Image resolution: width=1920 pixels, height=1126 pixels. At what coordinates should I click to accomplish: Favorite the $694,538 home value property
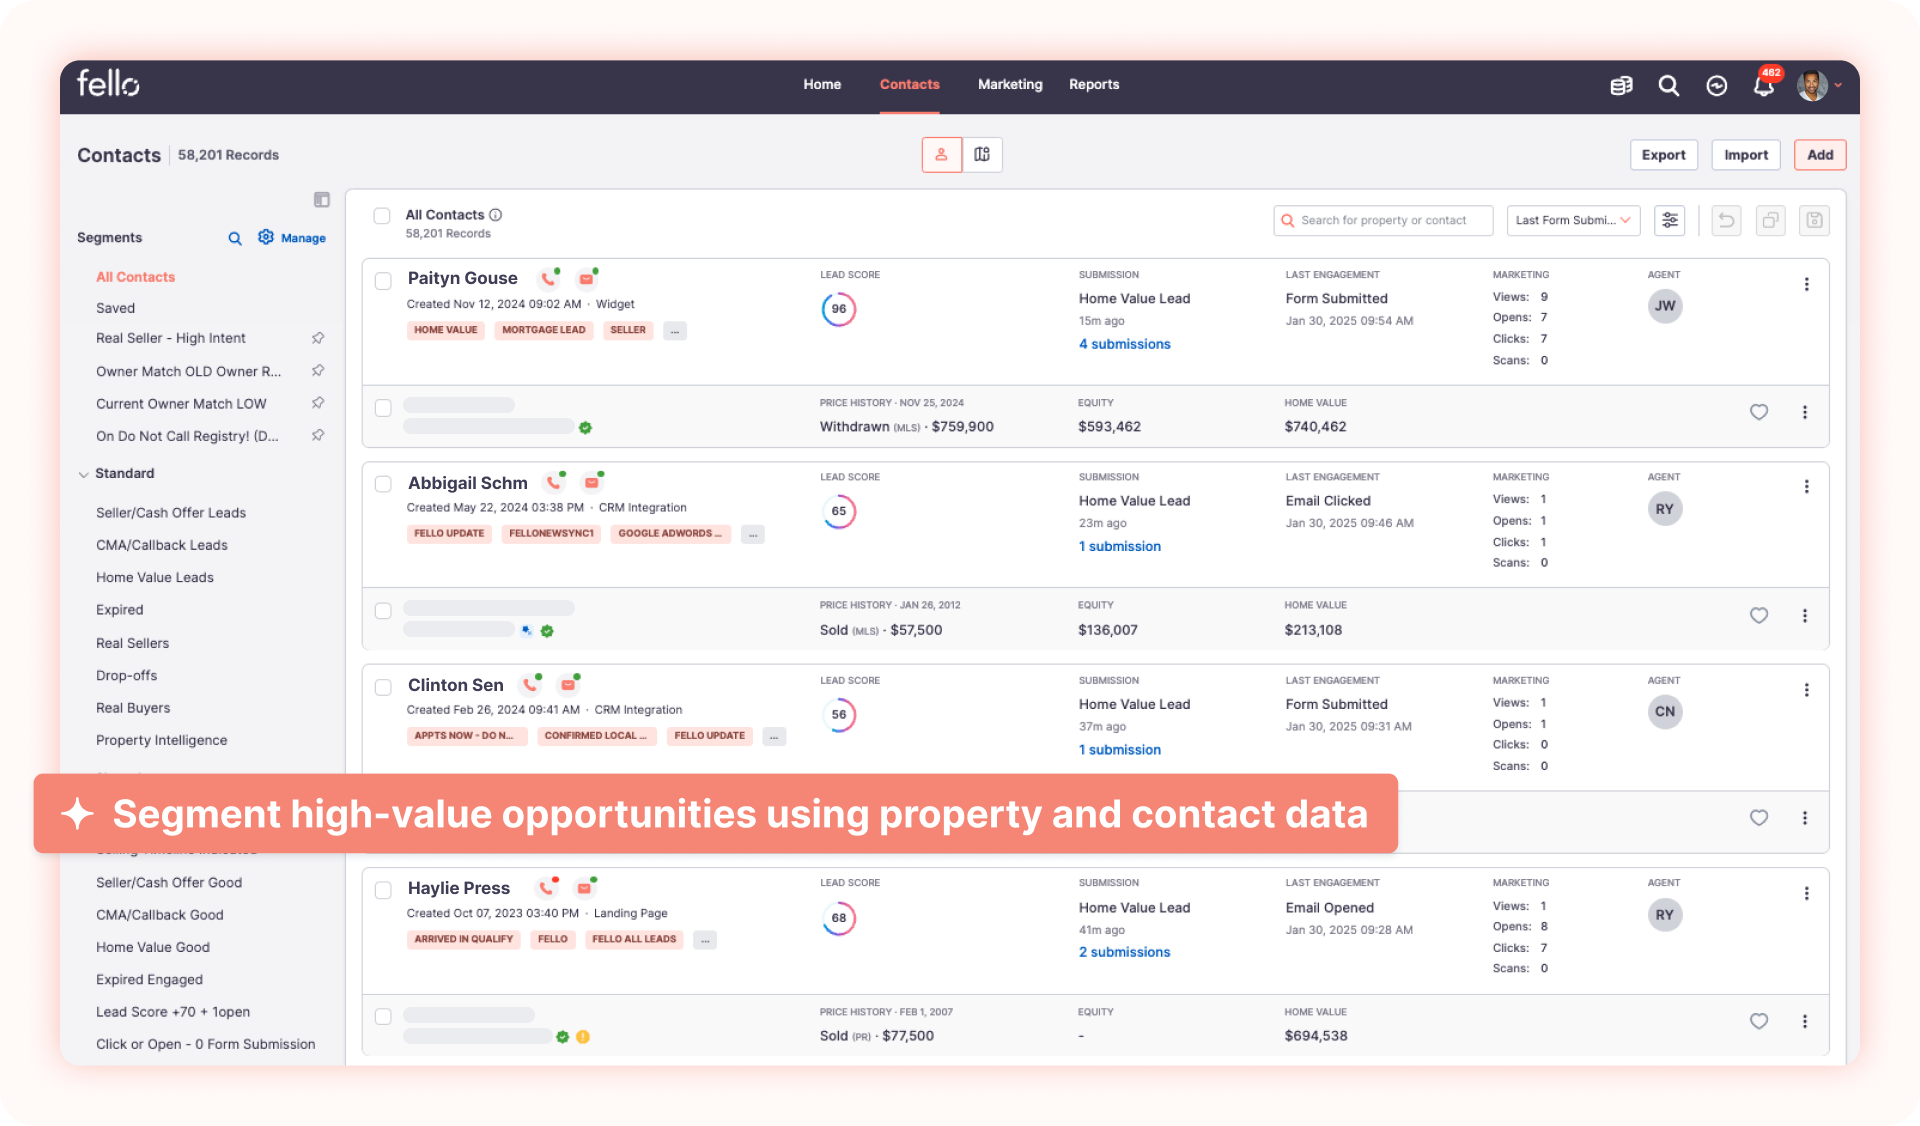pyautogui.click(x=1759, y=1021)
